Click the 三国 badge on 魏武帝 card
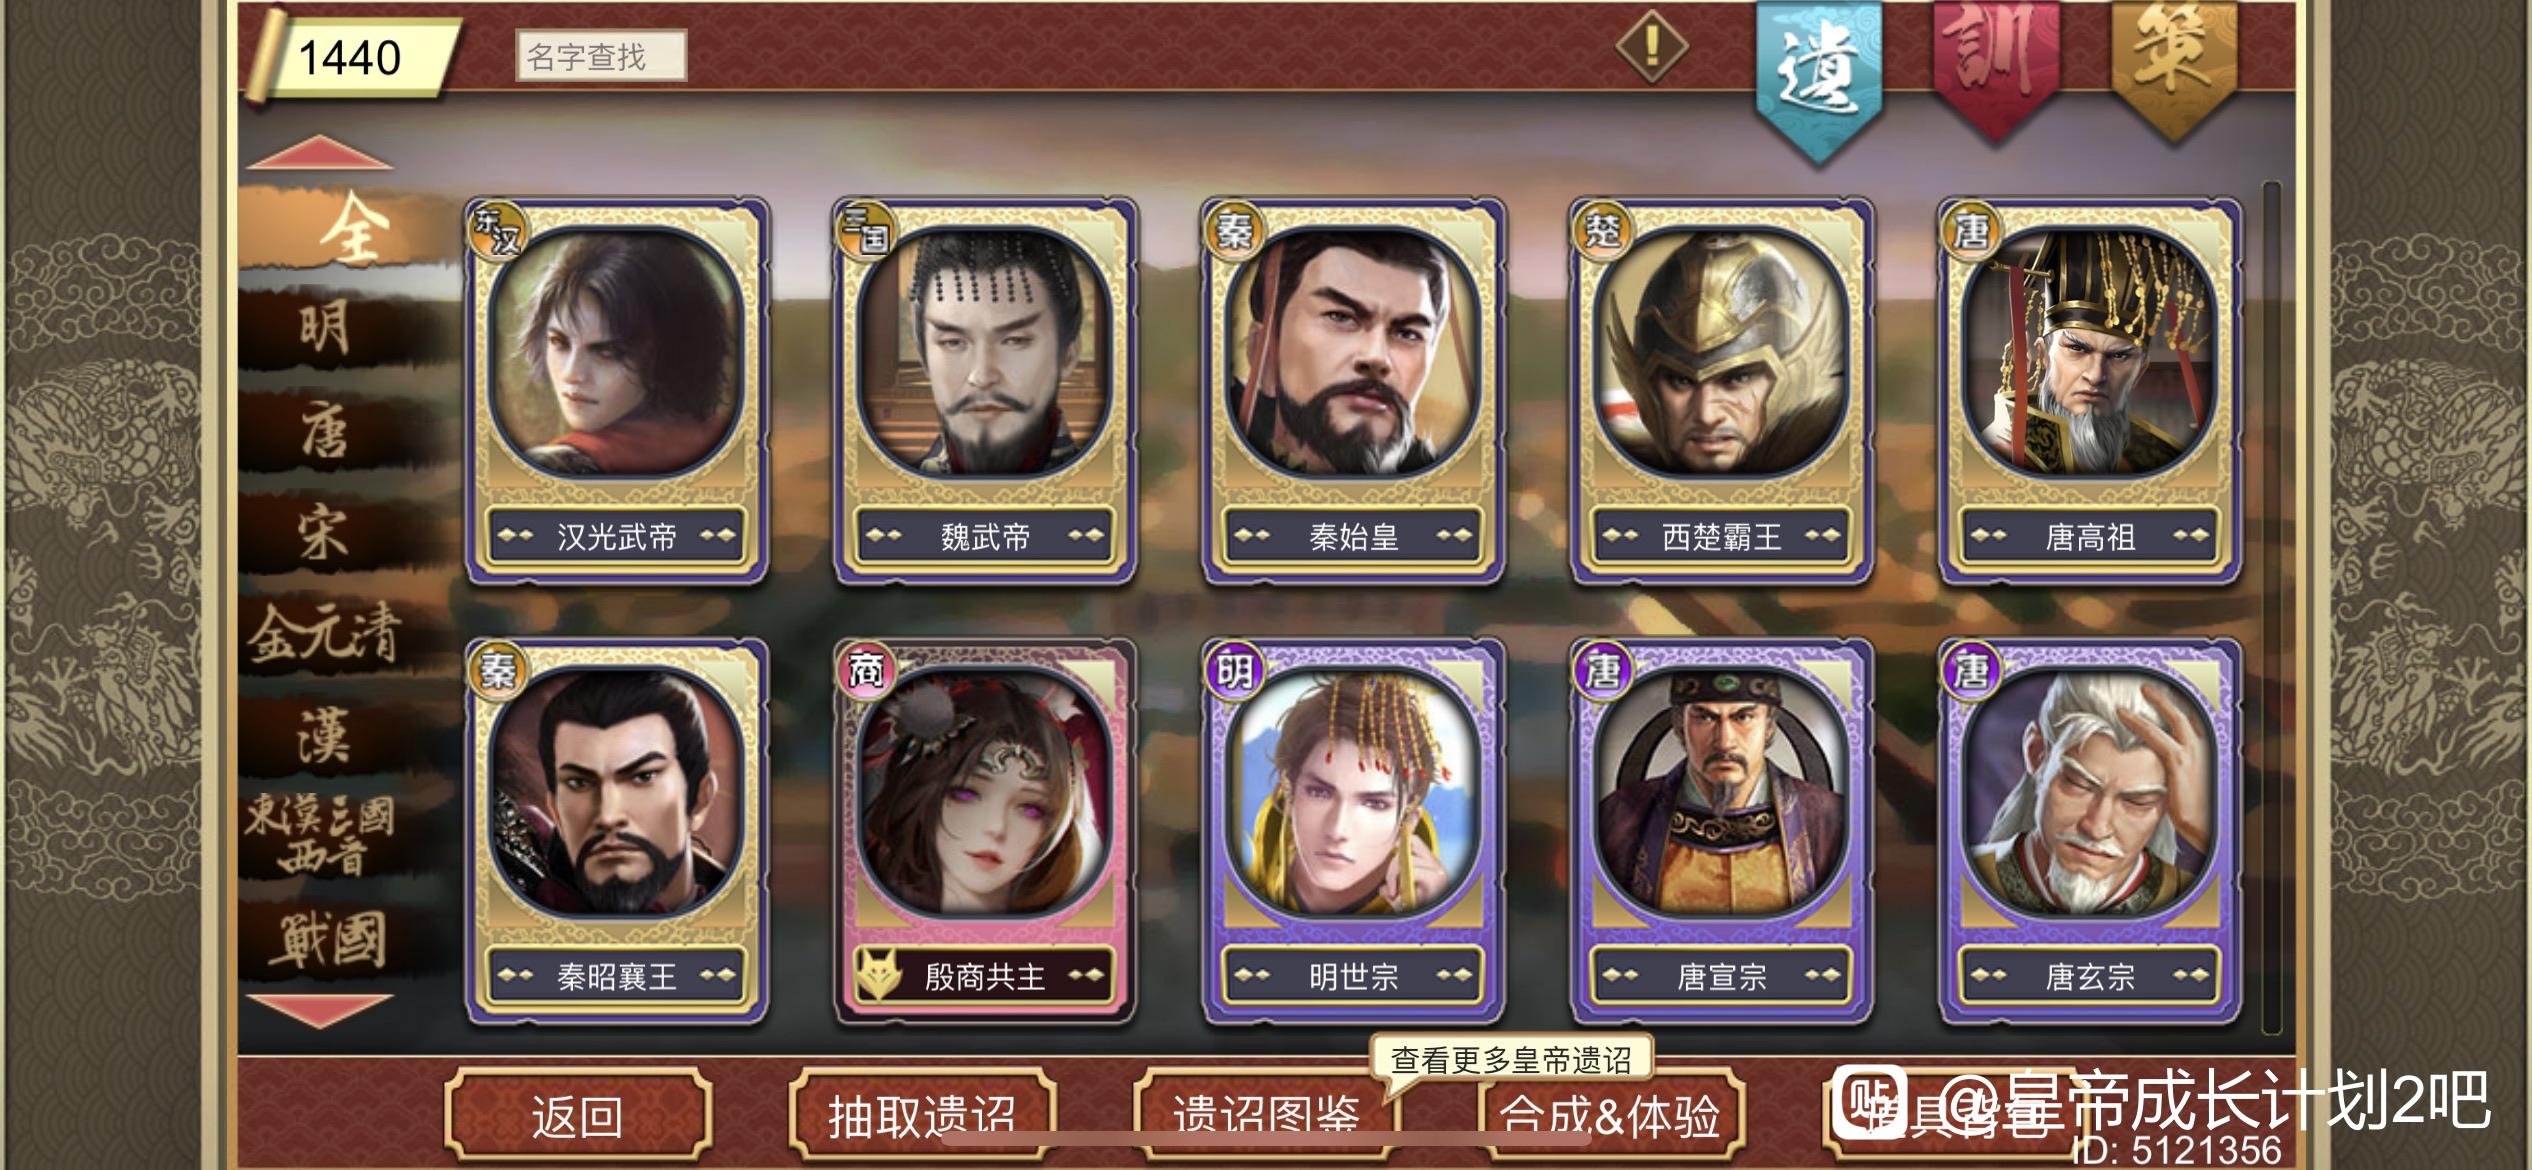The height and width of the screenshot is (1170, 2532). 865,231
